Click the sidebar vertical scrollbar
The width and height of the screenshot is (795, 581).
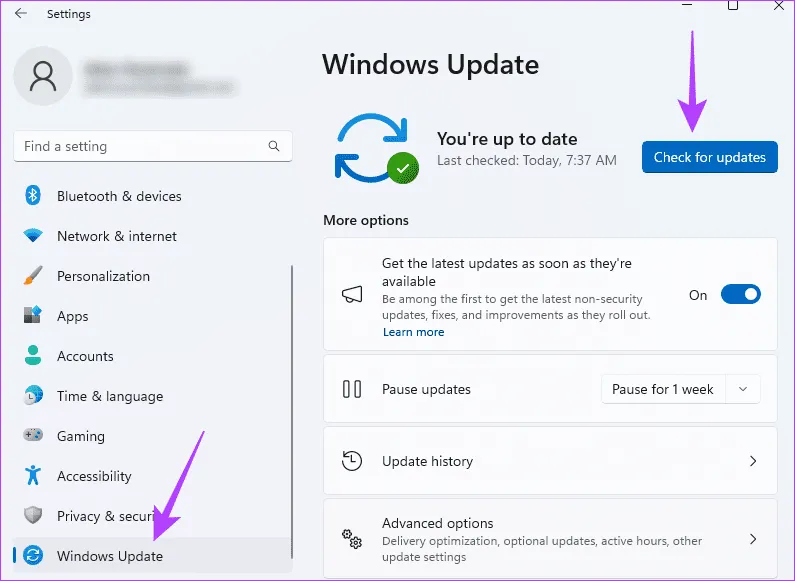click(291, 400)
